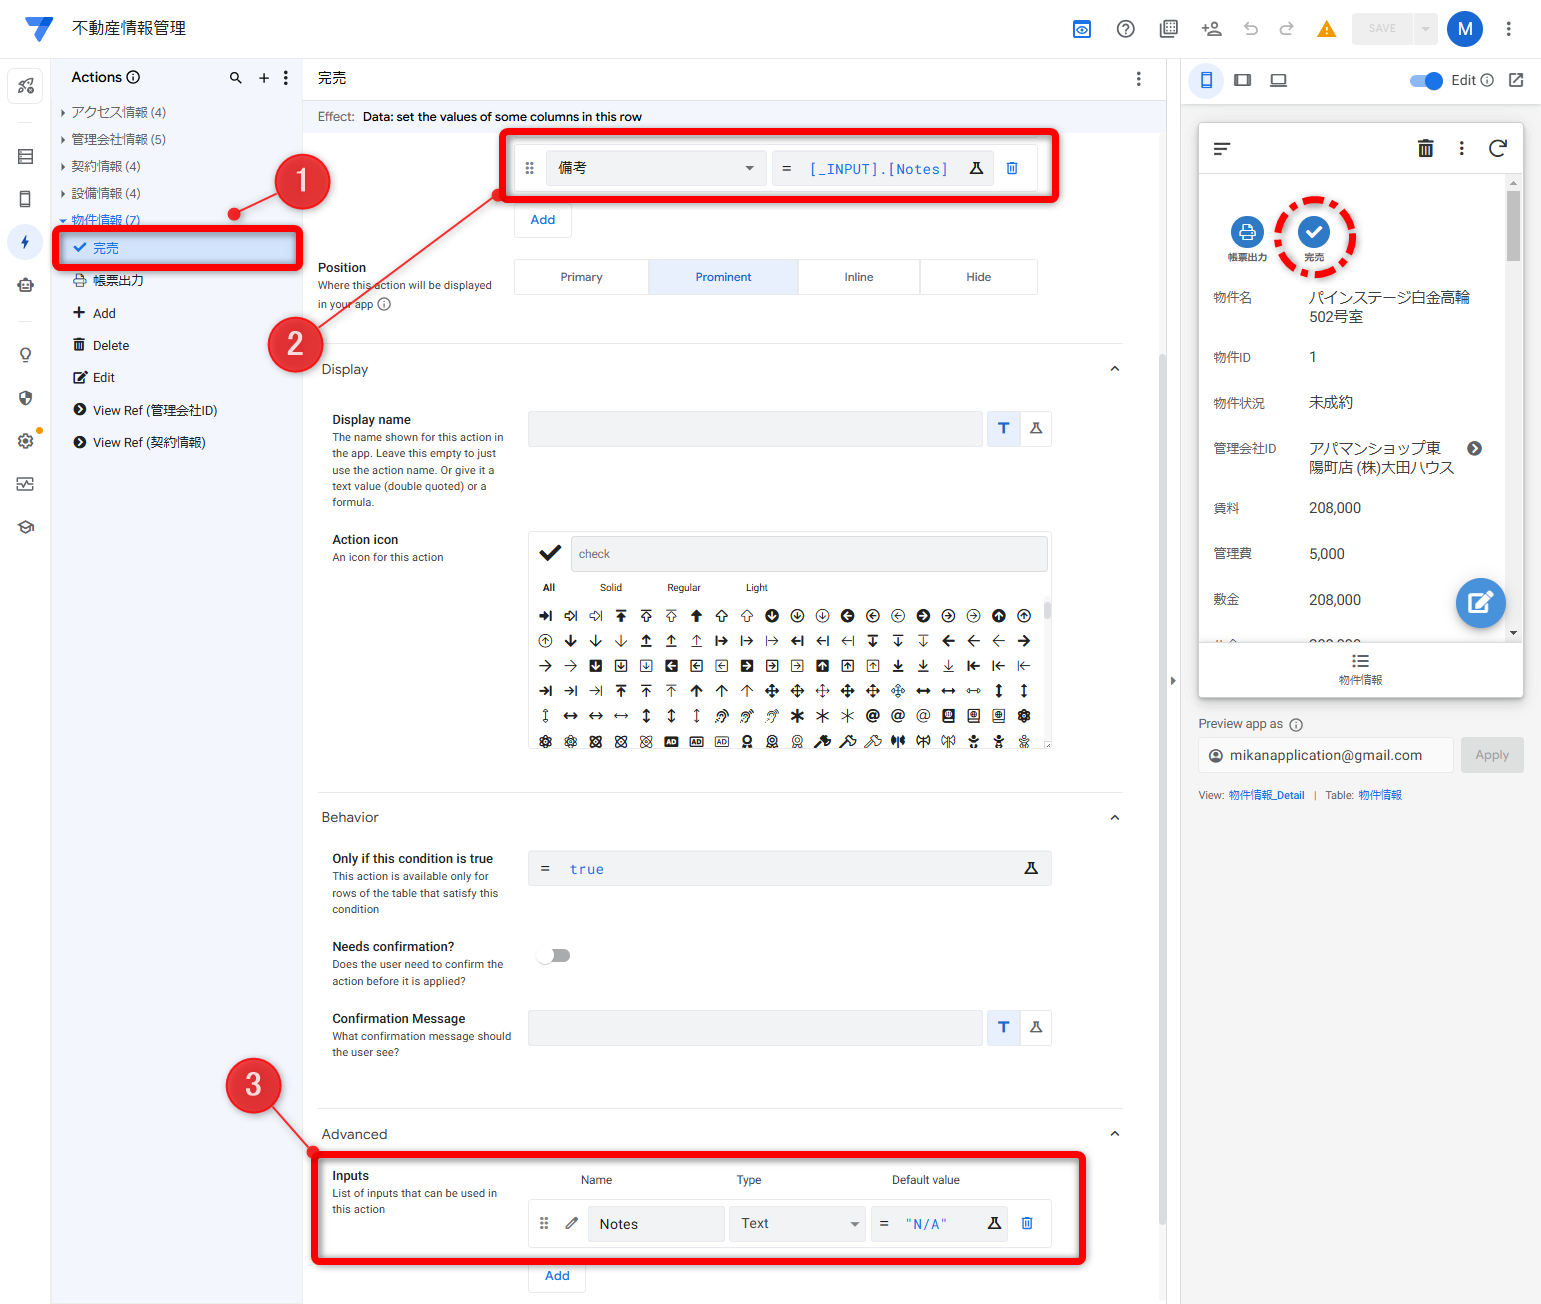This screenshot has height=1304, width=1541.
Task: Click the 物件情報_Detail view link
Action: point(1266,794)
